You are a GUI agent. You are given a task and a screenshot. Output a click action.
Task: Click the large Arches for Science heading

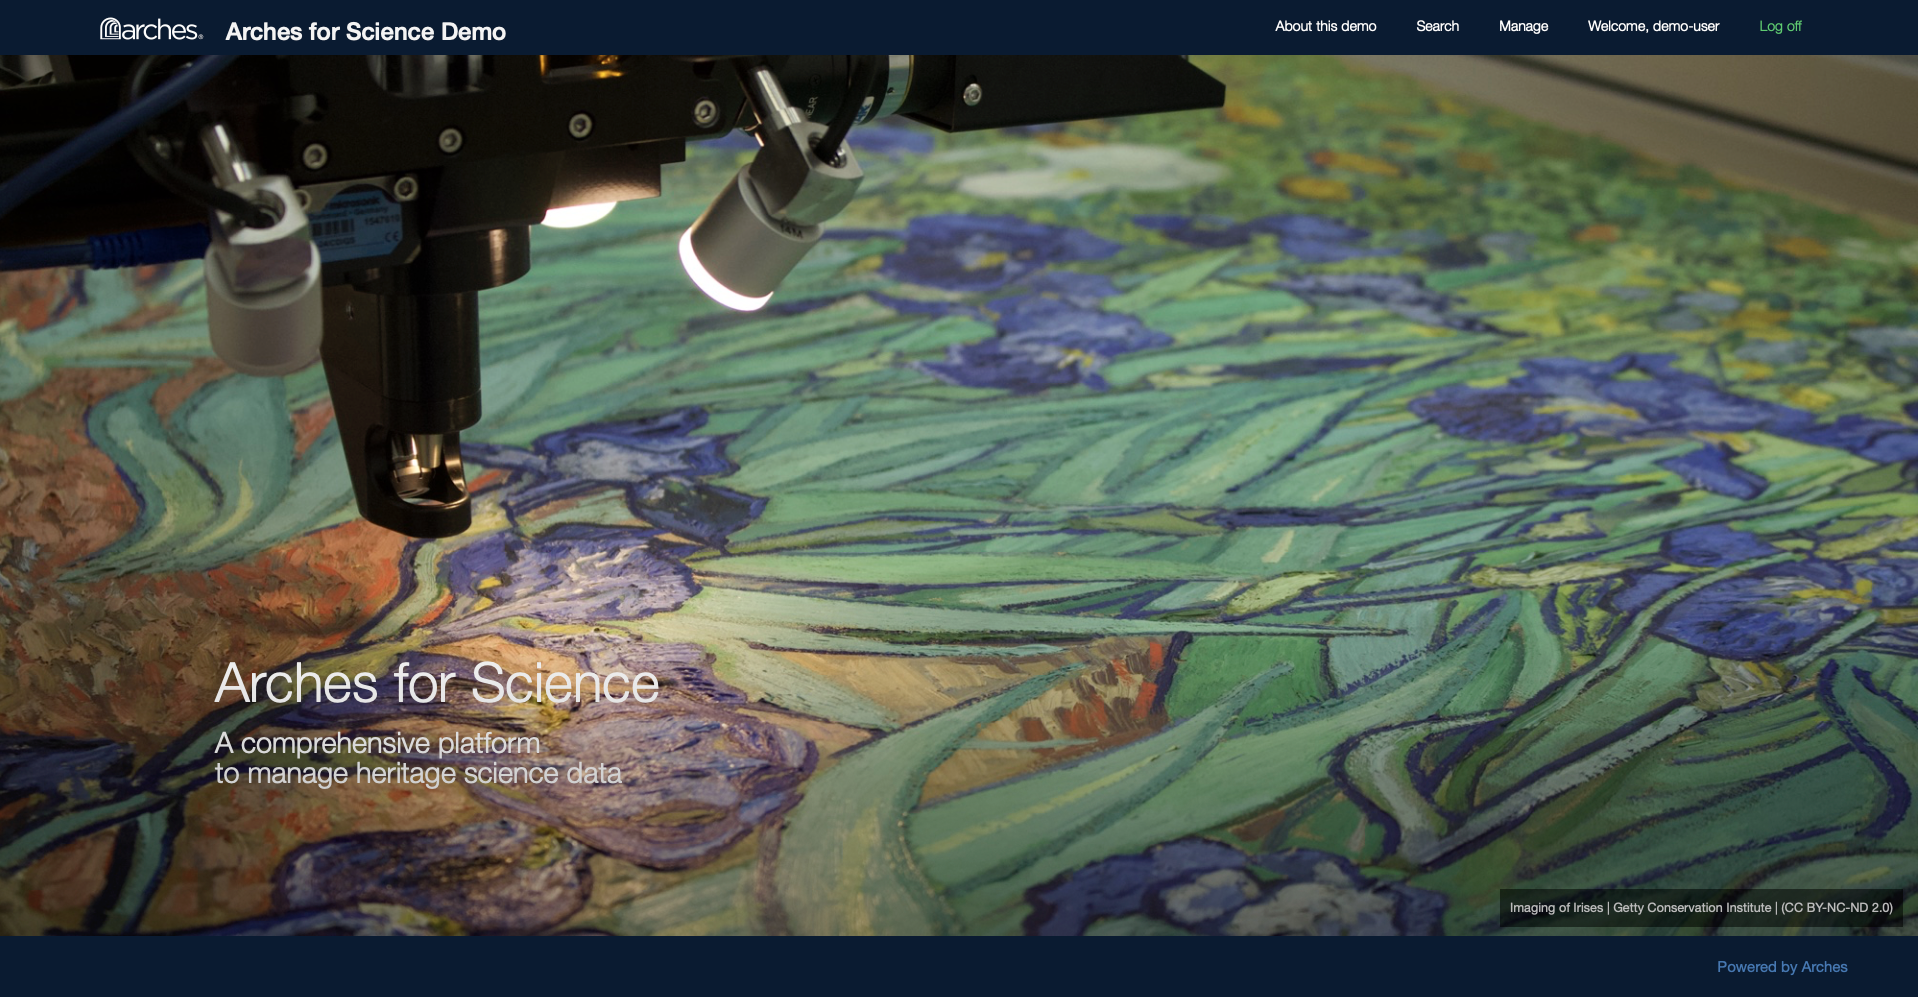click(437, 684)
